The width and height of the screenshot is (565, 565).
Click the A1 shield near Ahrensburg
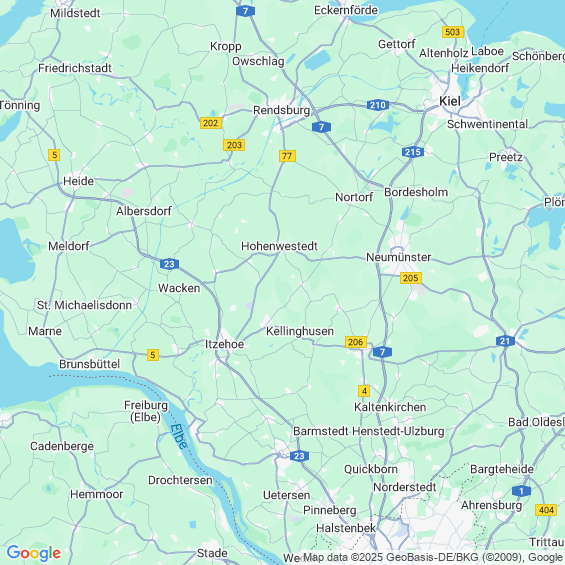[521, 491]
